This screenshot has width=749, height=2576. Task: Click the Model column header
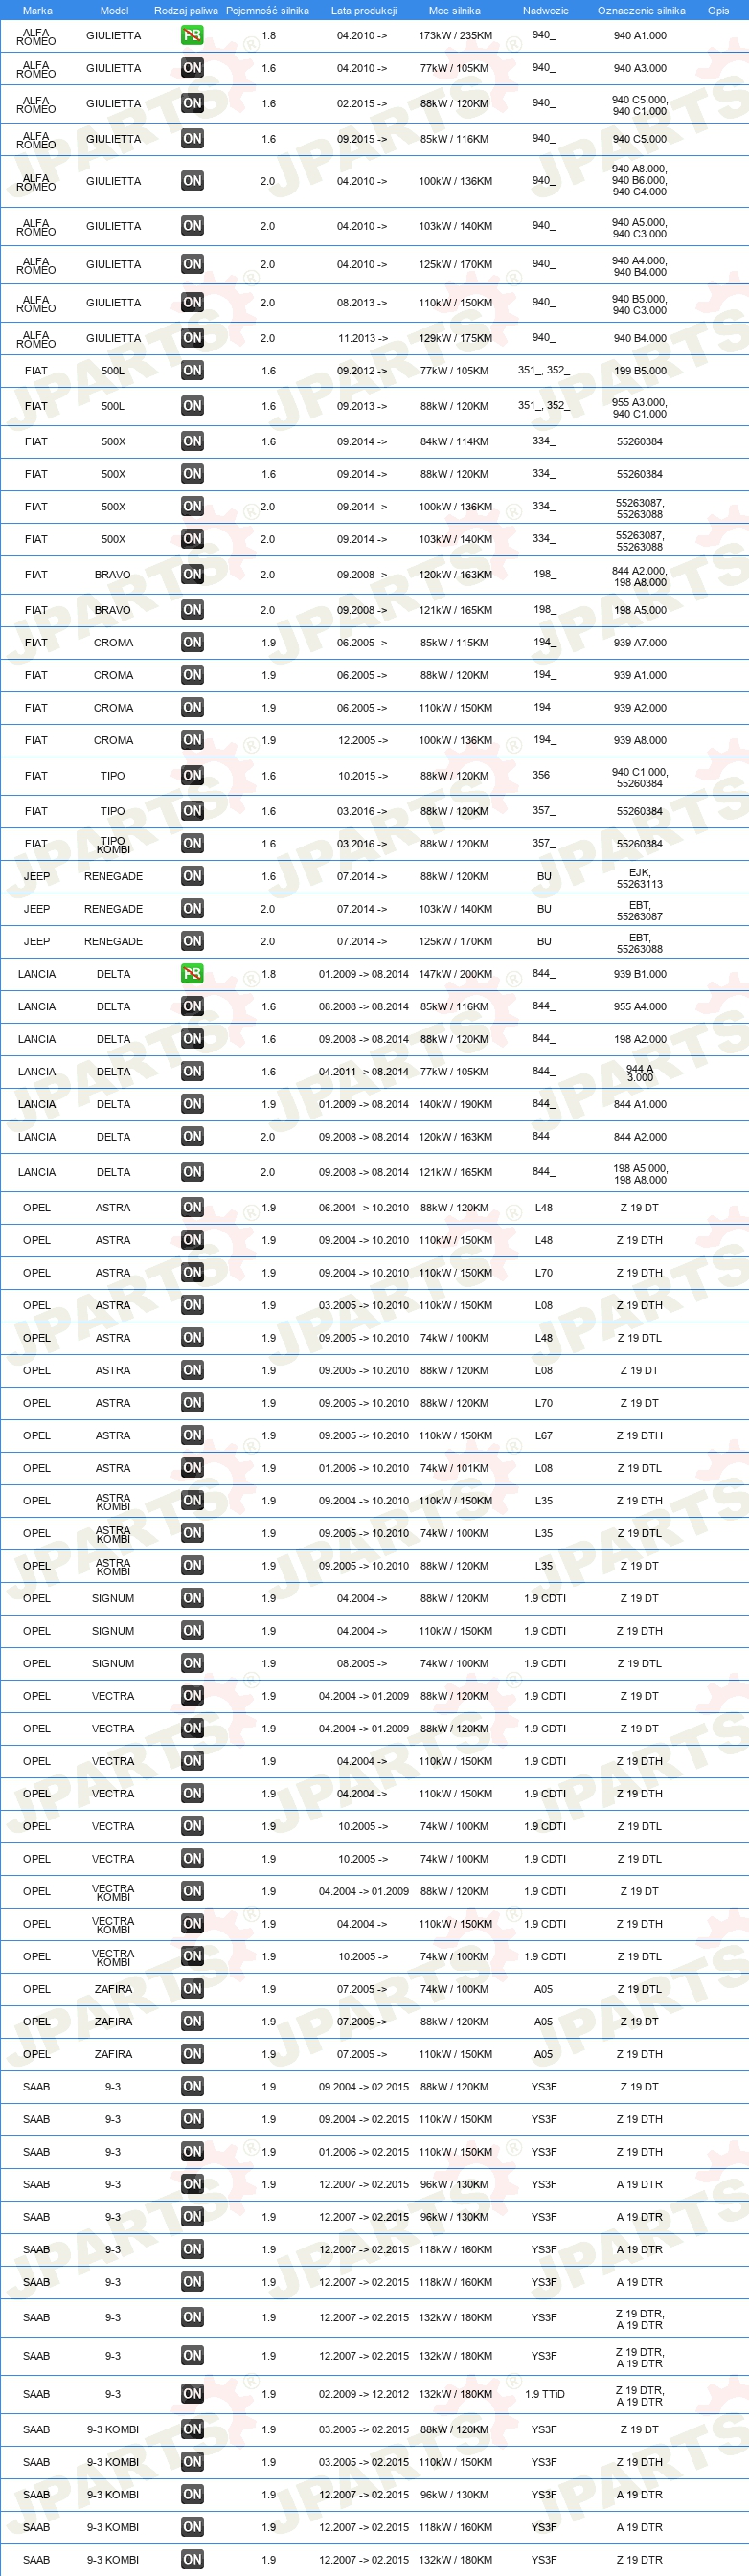click(x=114, y=11)
